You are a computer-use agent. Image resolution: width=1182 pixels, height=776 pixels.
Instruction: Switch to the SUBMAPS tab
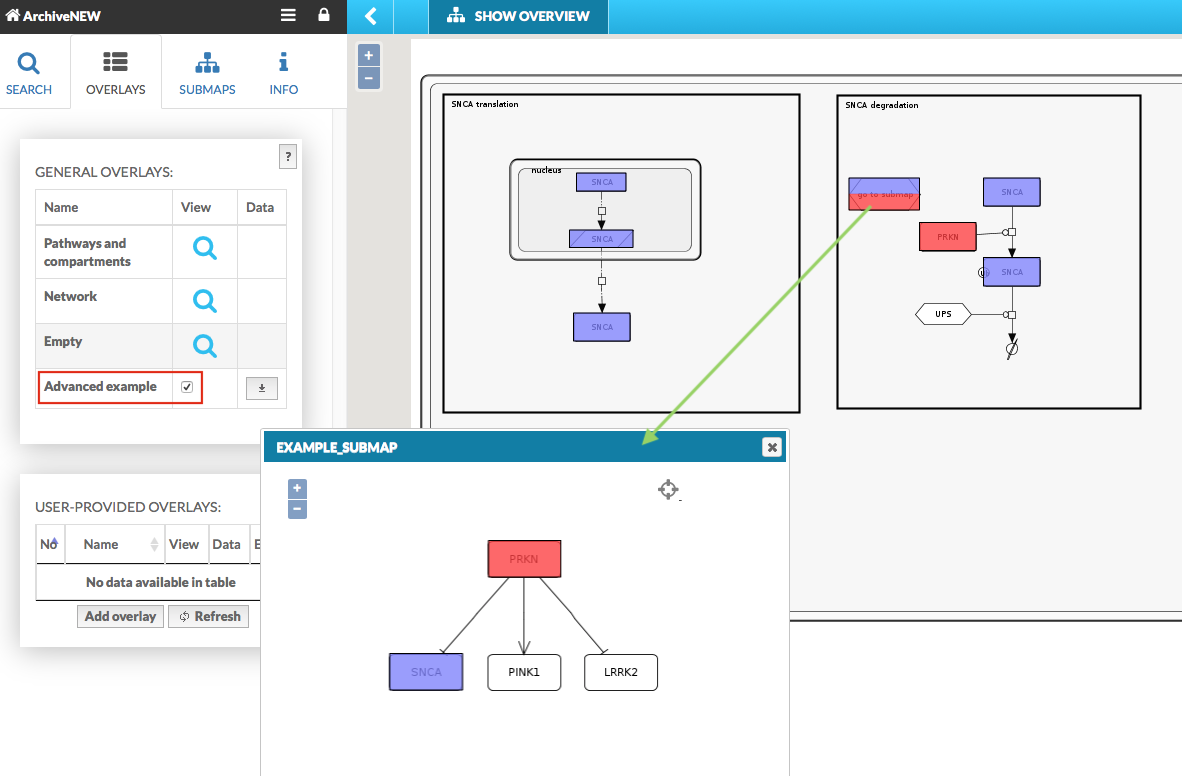click(207, 74)
